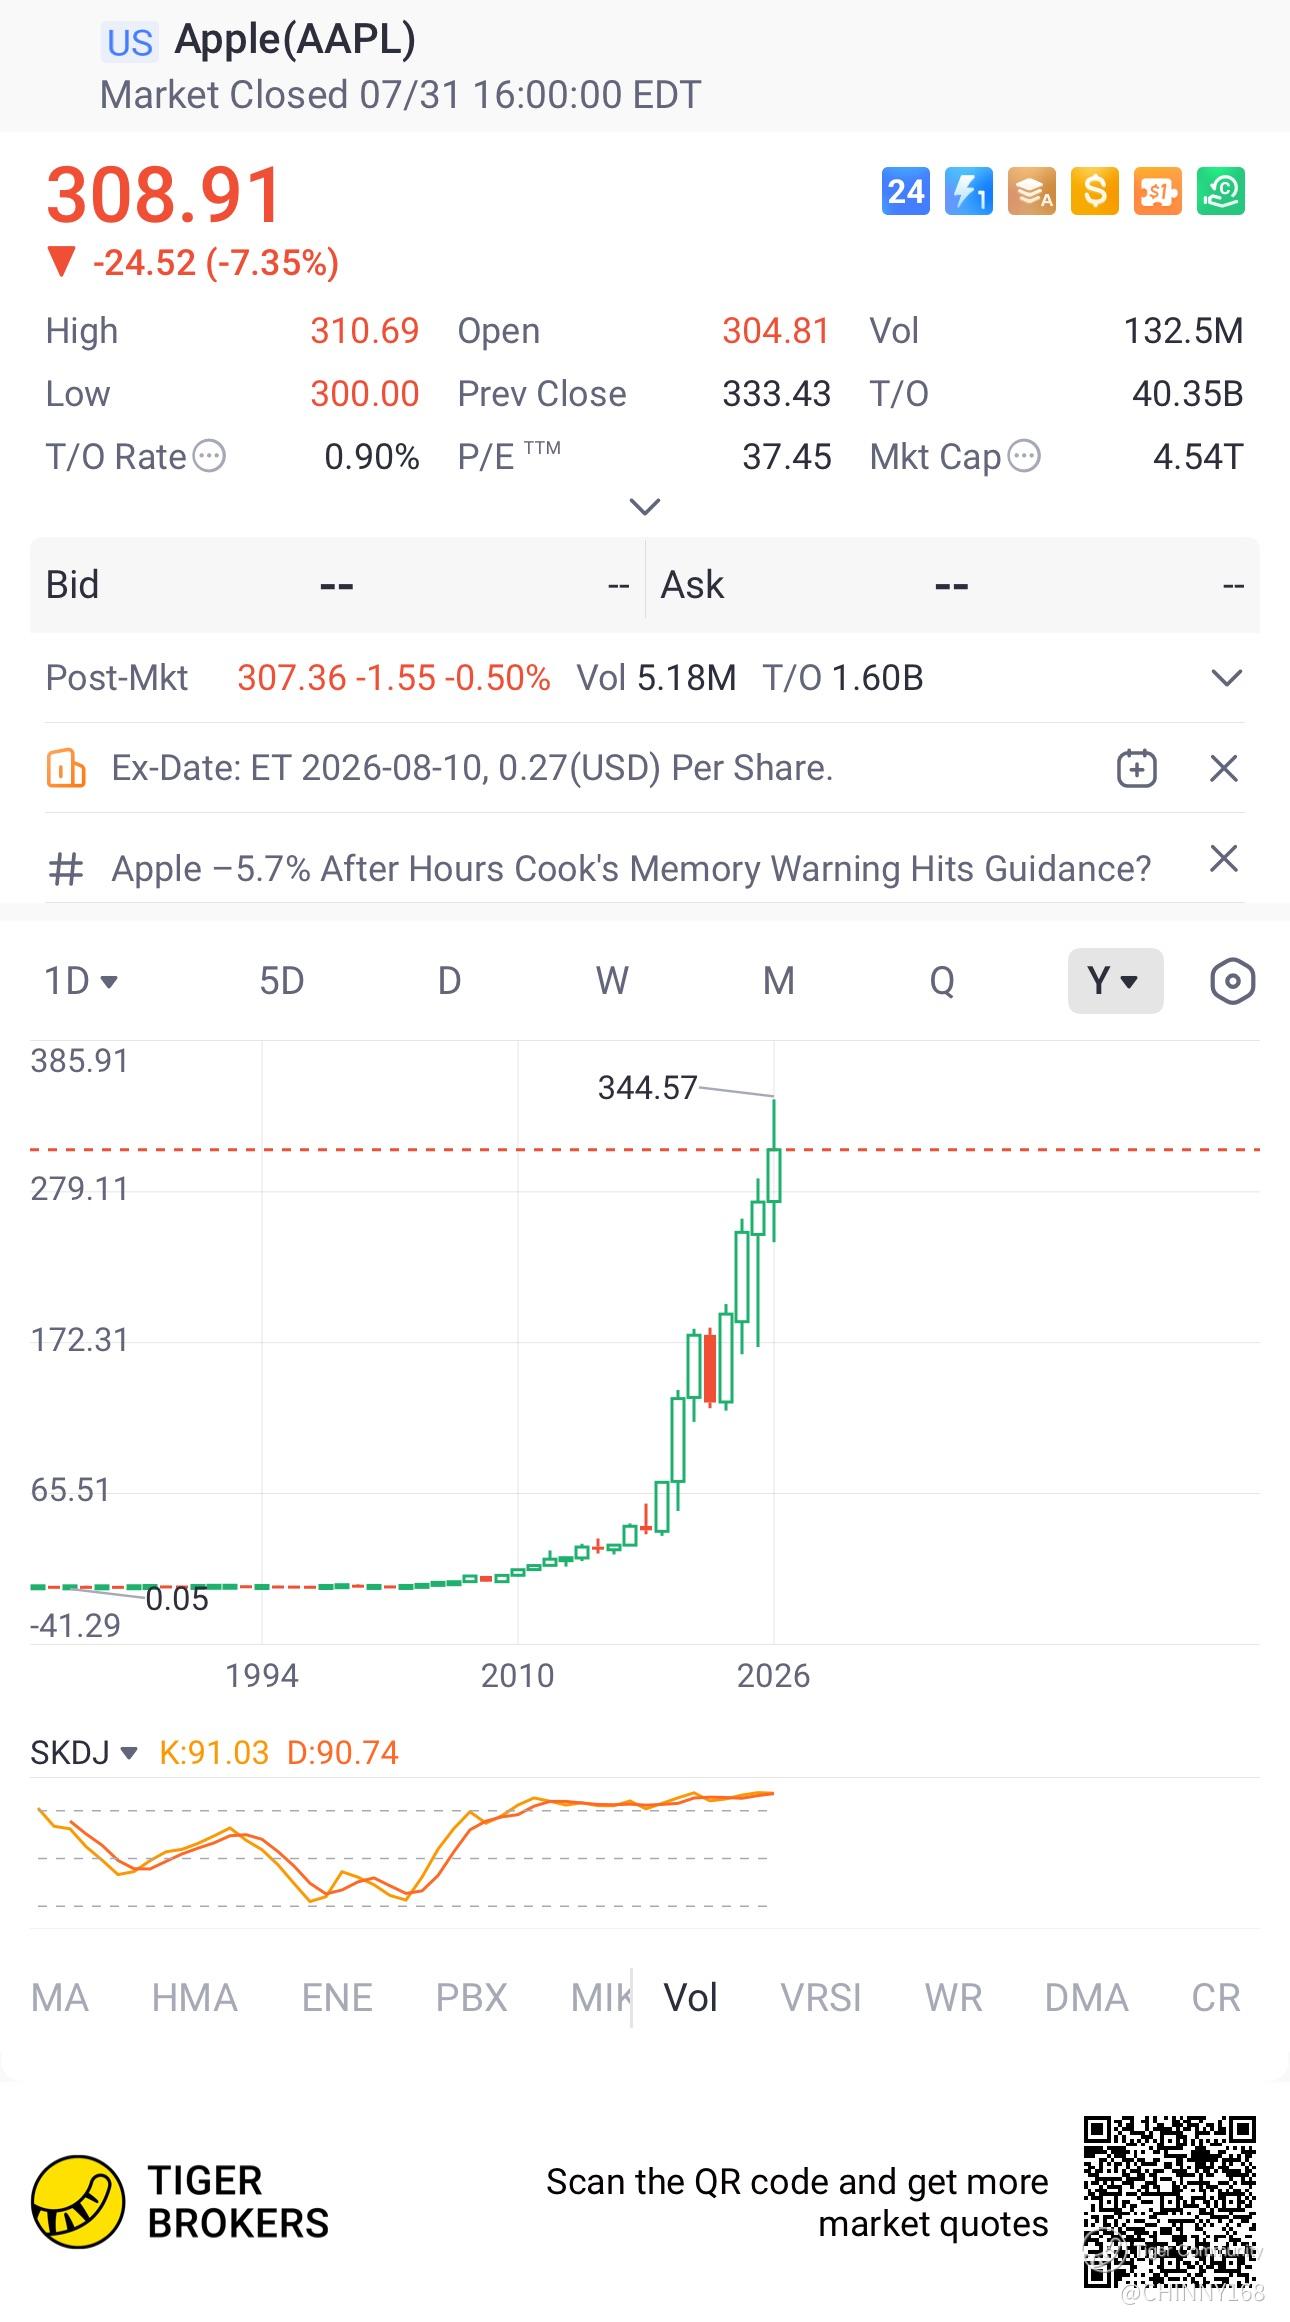The height and width of the screenshot is (2322, 1290).
Task: Select the MA indicator option
Action: (60, 1997)
